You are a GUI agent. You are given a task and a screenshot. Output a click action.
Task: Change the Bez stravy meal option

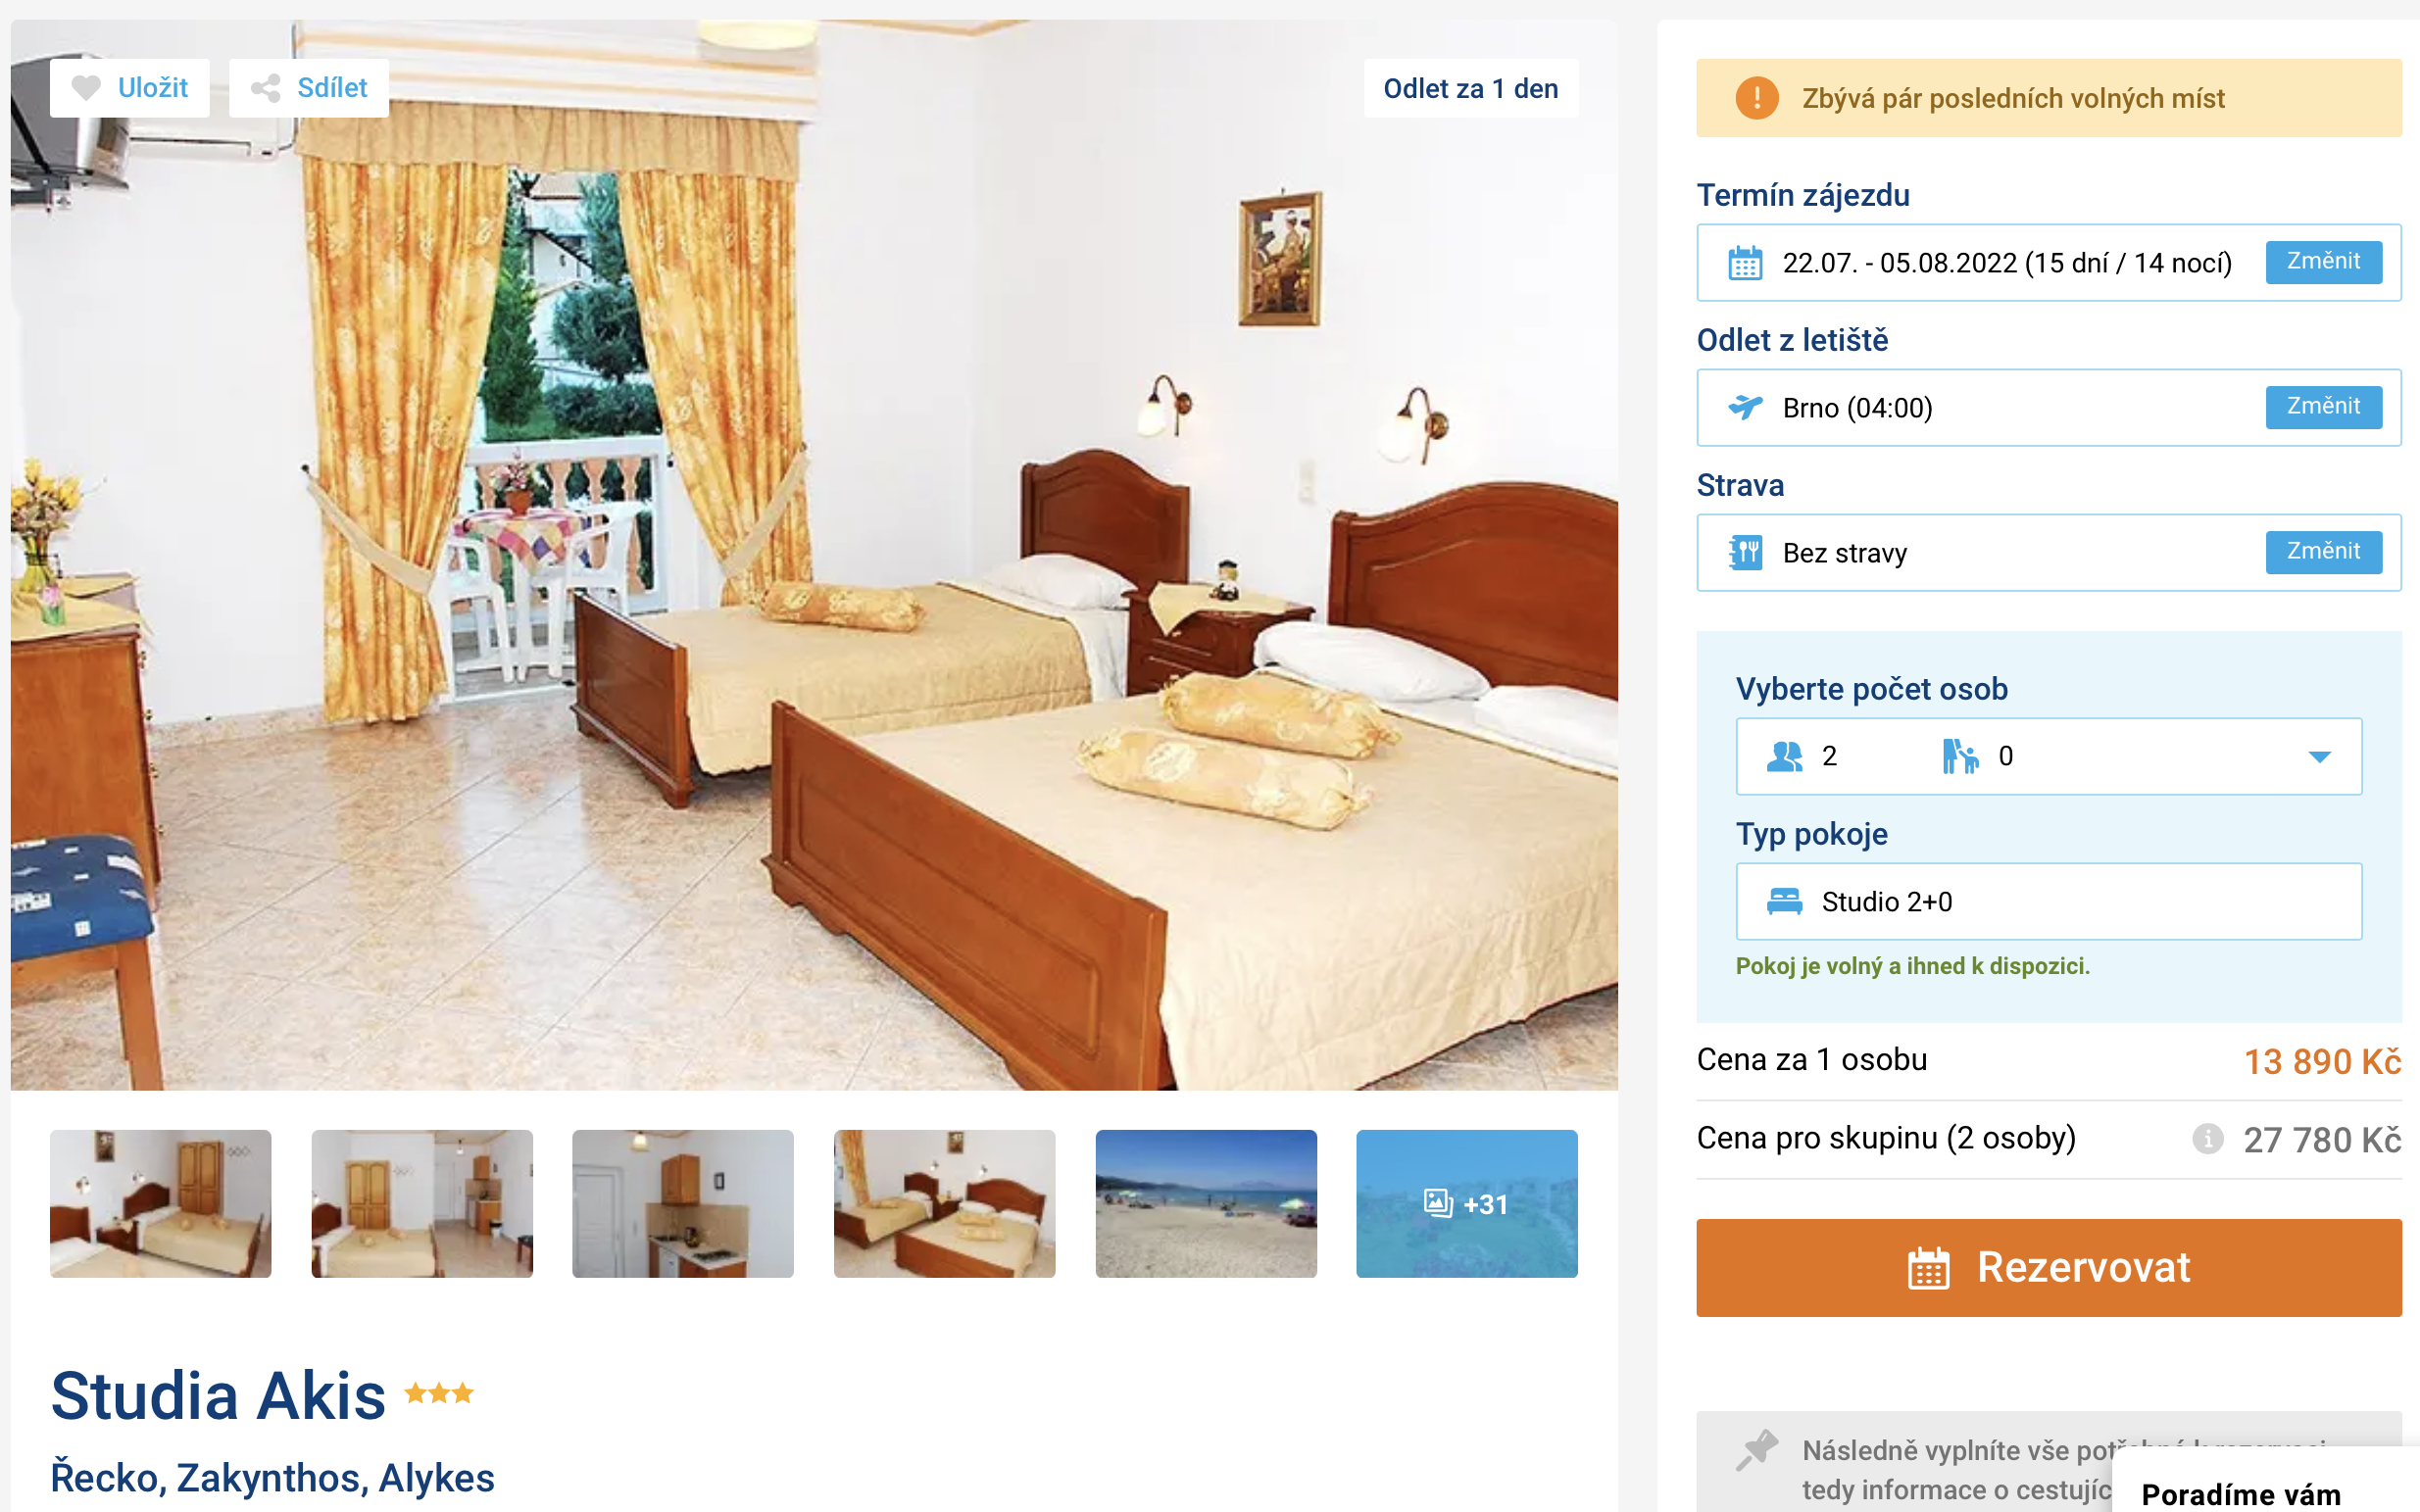[x=2323, y=552]
